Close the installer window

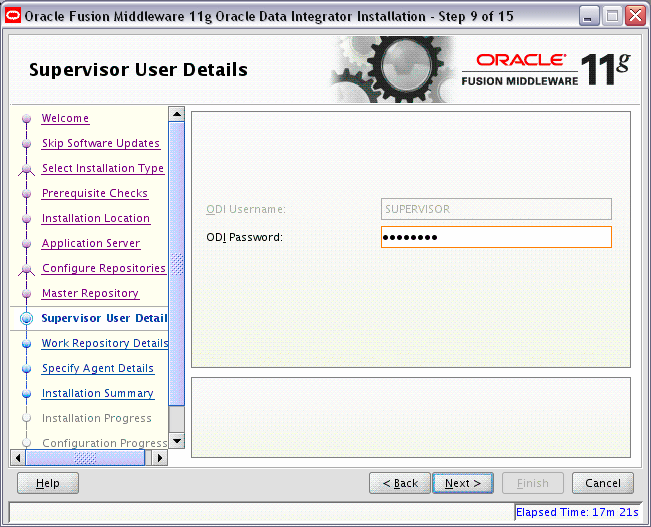point(636,16)
